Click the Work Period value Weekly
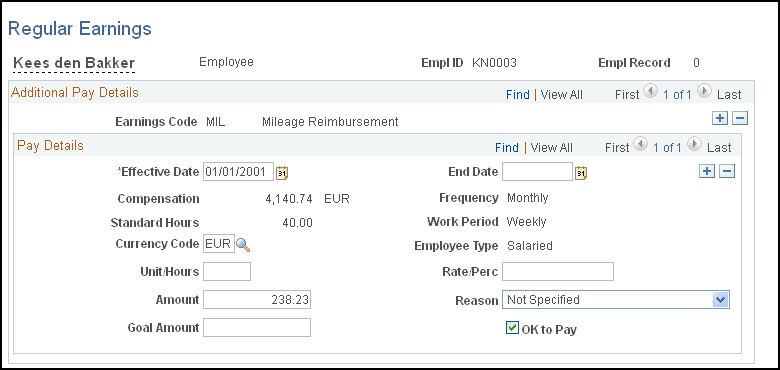Viewport: 780px width, 370px height. (526, 222)
